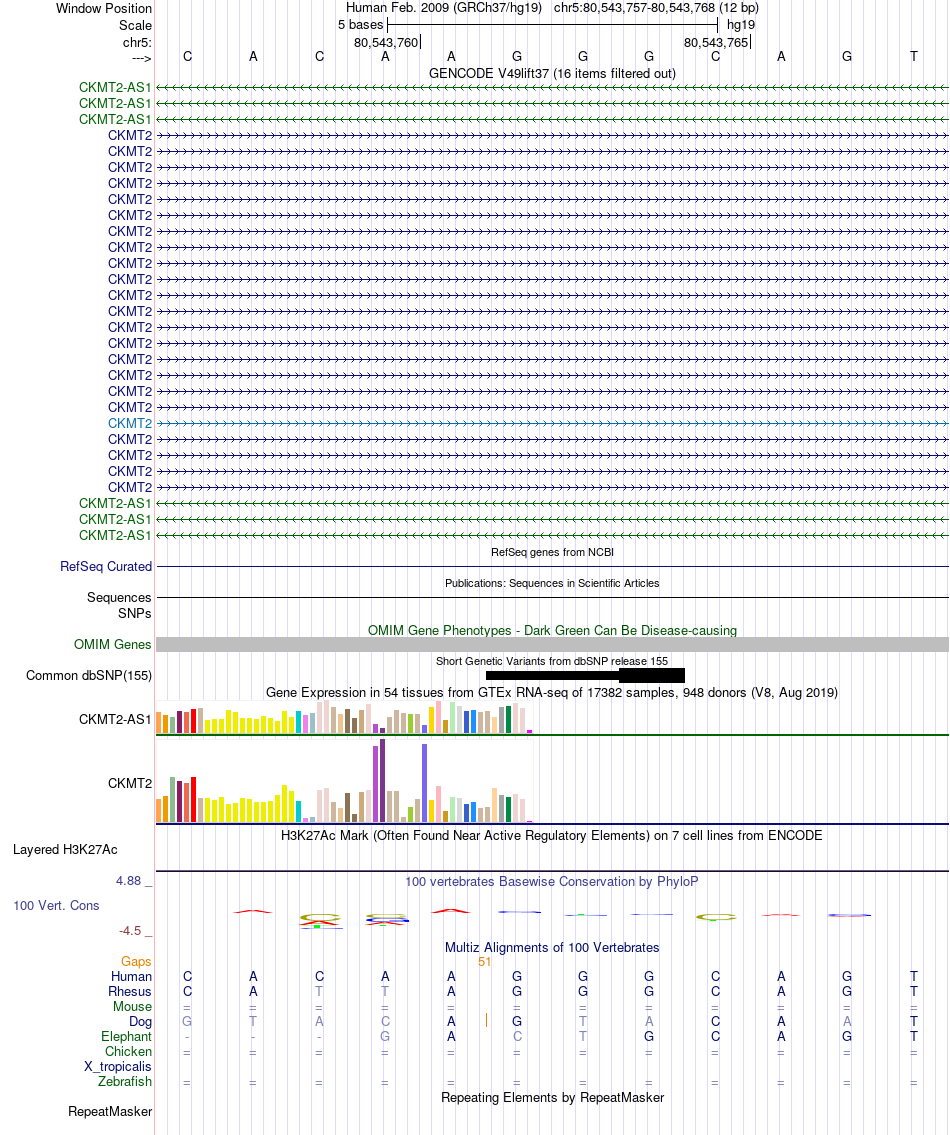Click the Sequences track label

(x=119, y=598)
